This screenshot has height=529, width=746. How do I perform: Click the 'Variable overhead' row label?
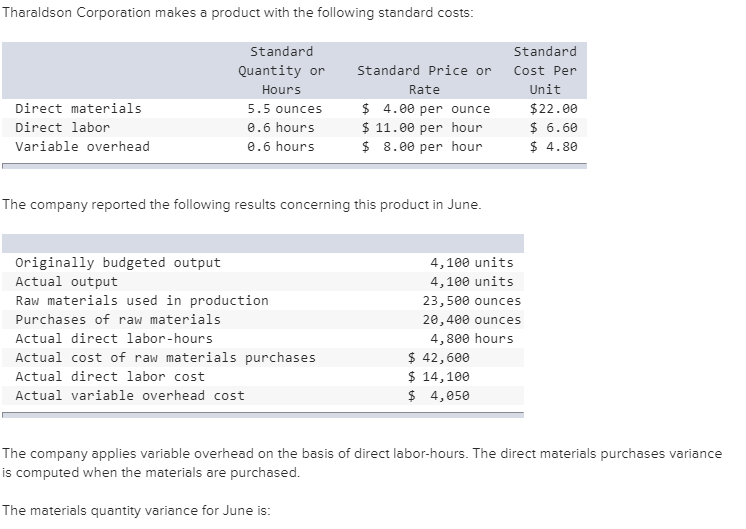(x=83, y=146)
